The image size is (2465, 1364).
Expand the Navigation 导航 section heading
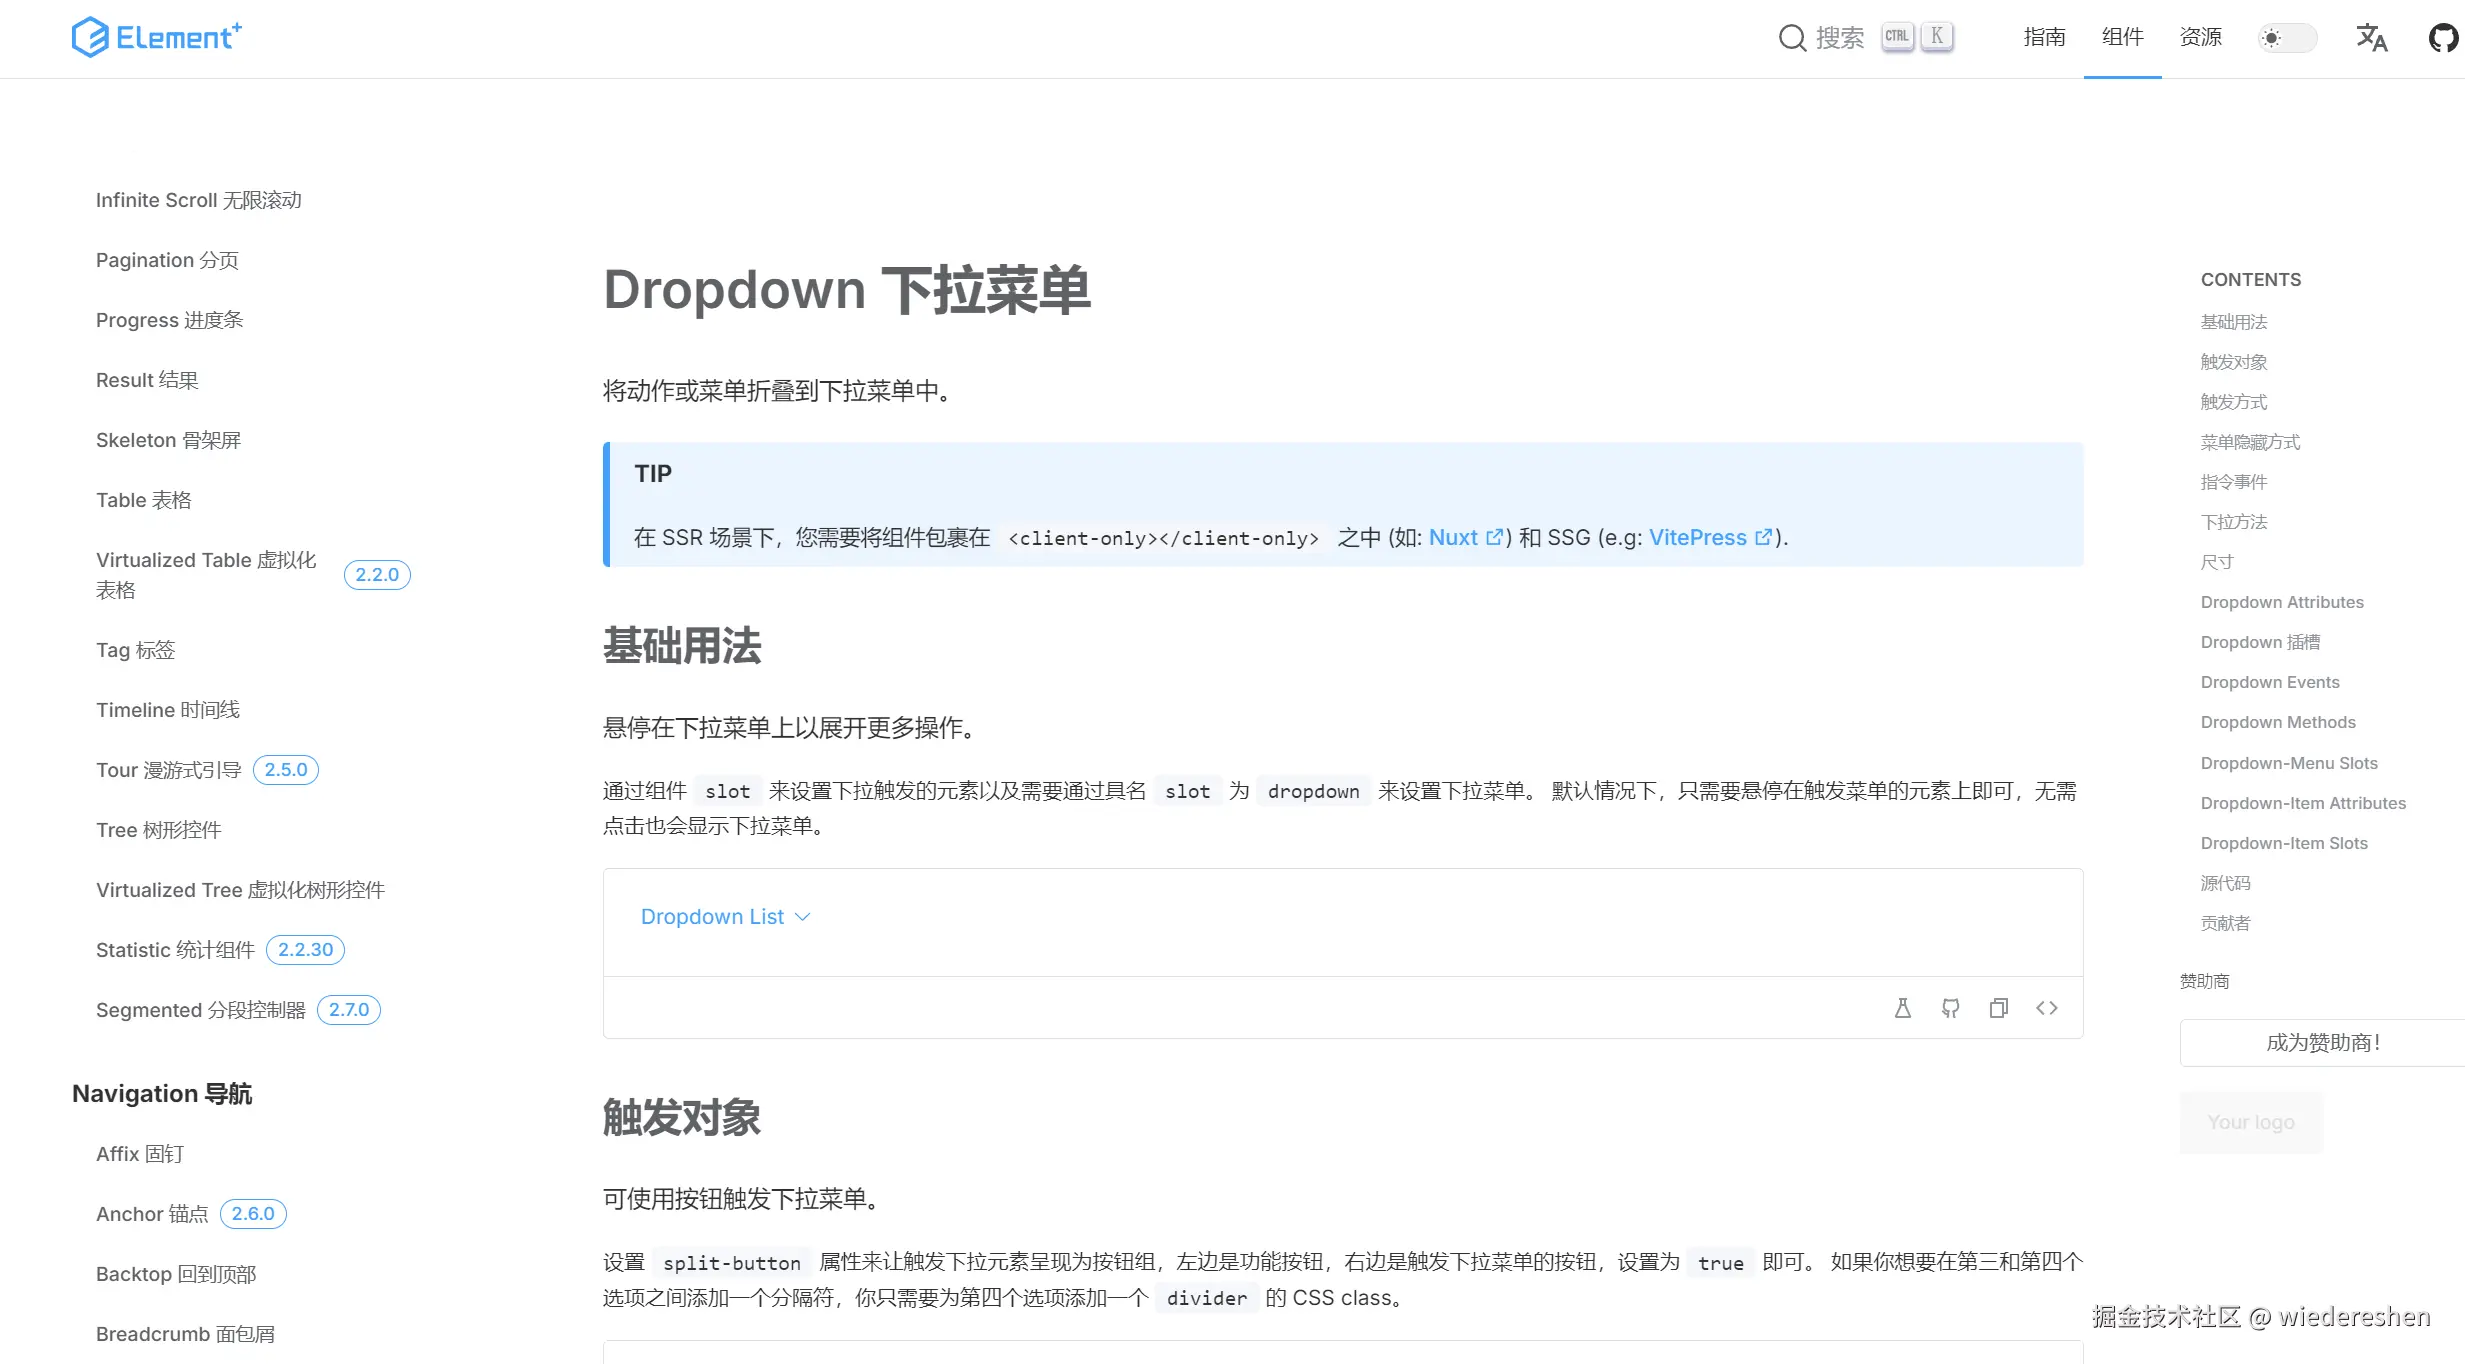[x=161, y=1093]
